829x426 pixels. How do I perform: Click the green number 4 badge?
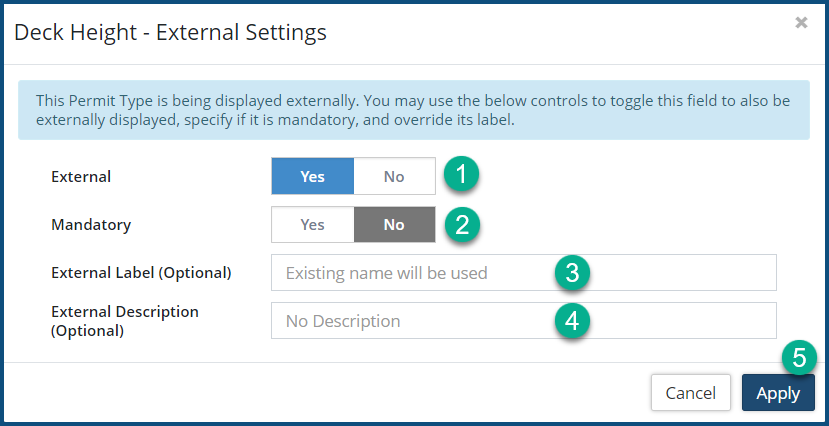point(570,320)
